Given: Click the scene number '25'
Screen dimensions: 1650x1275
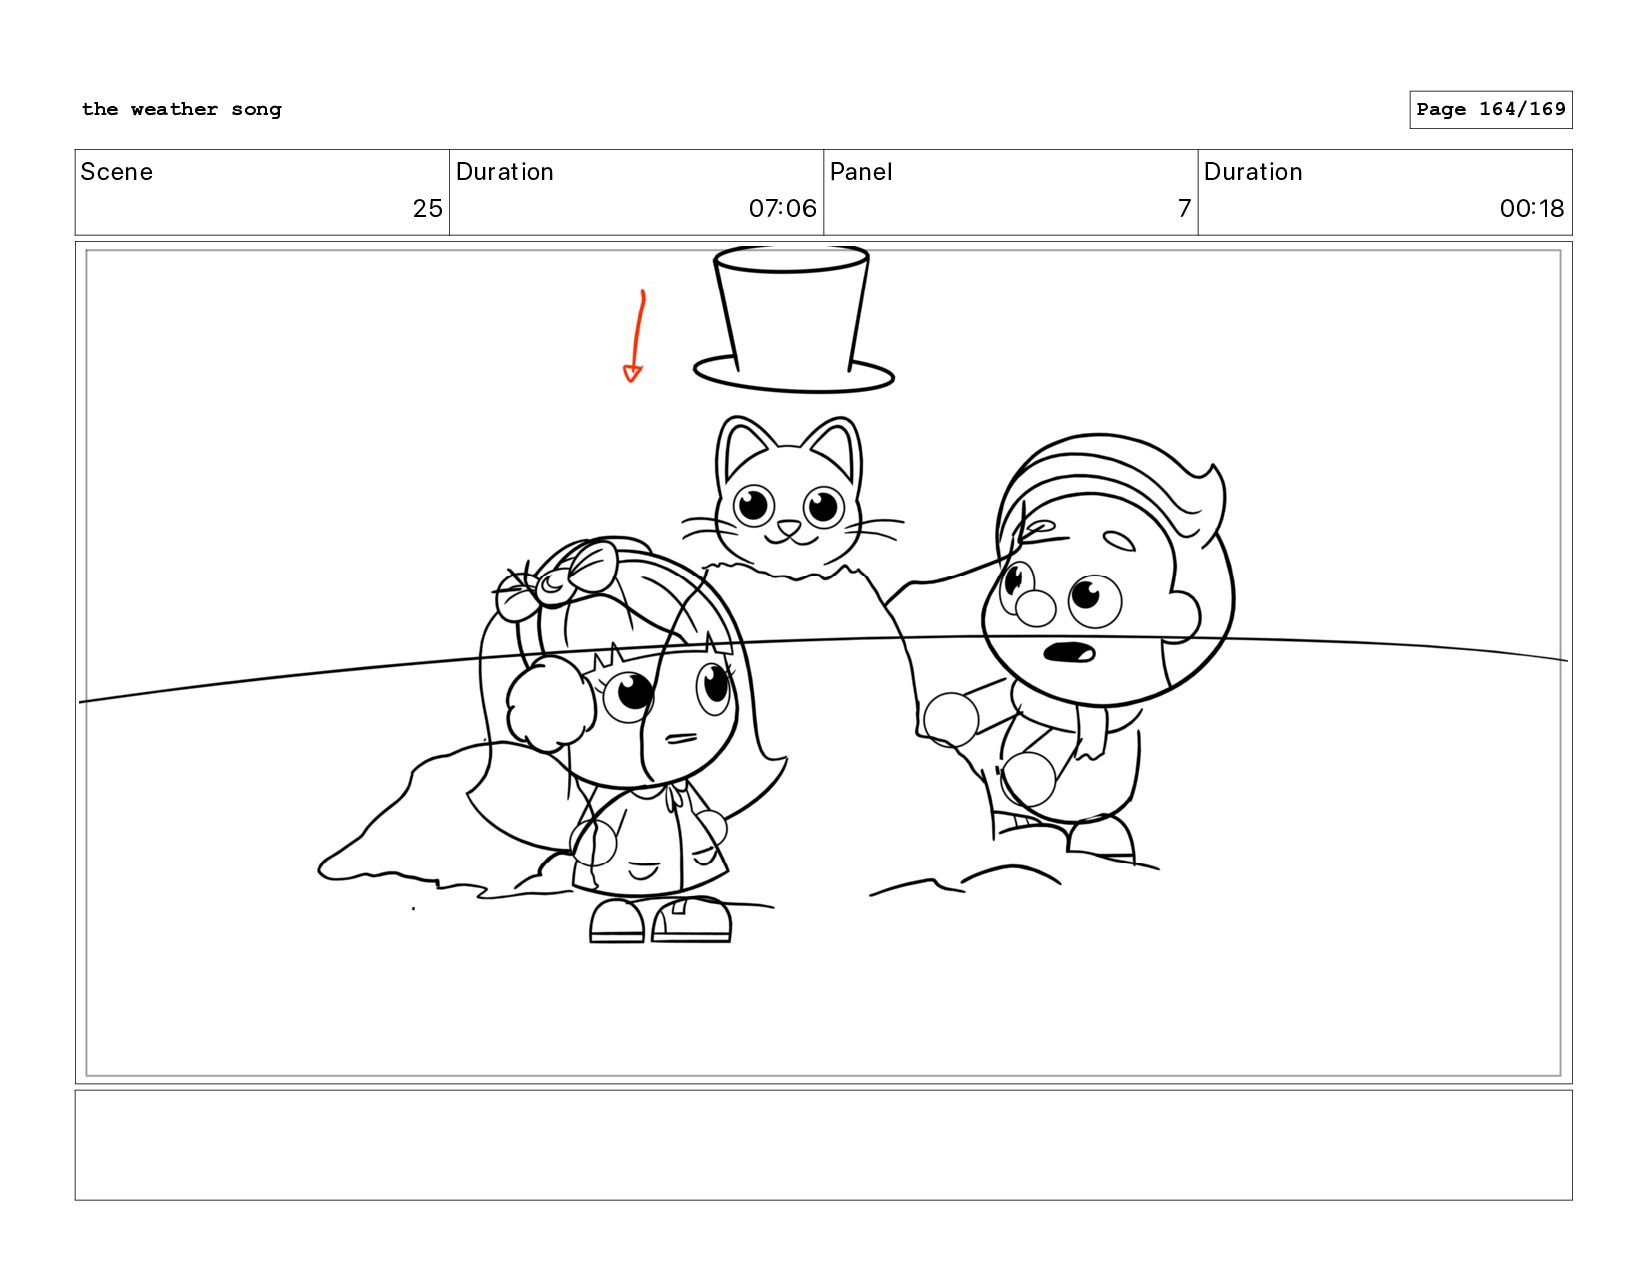Looking at the screenshot, I should (427, 208).
